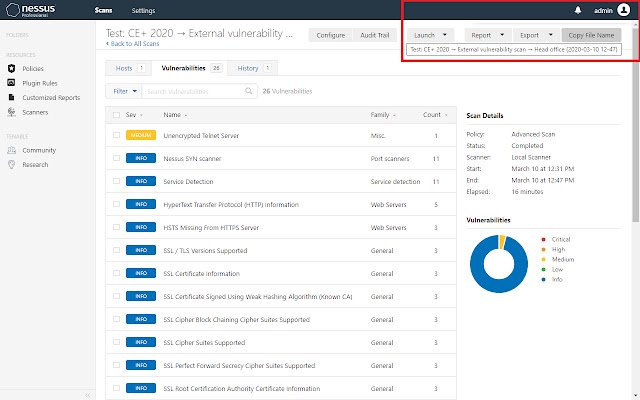Click the MEDIUM severity badge
Viewport: 640px width, 400px height.
(x=141, y=135)
